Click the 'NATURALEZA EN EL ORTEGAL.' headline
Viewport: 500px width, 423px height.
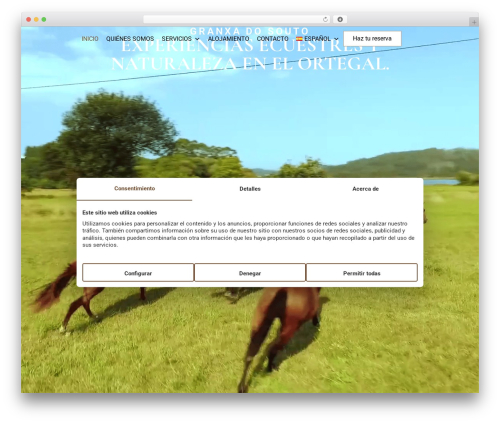[x=250, y=64]
